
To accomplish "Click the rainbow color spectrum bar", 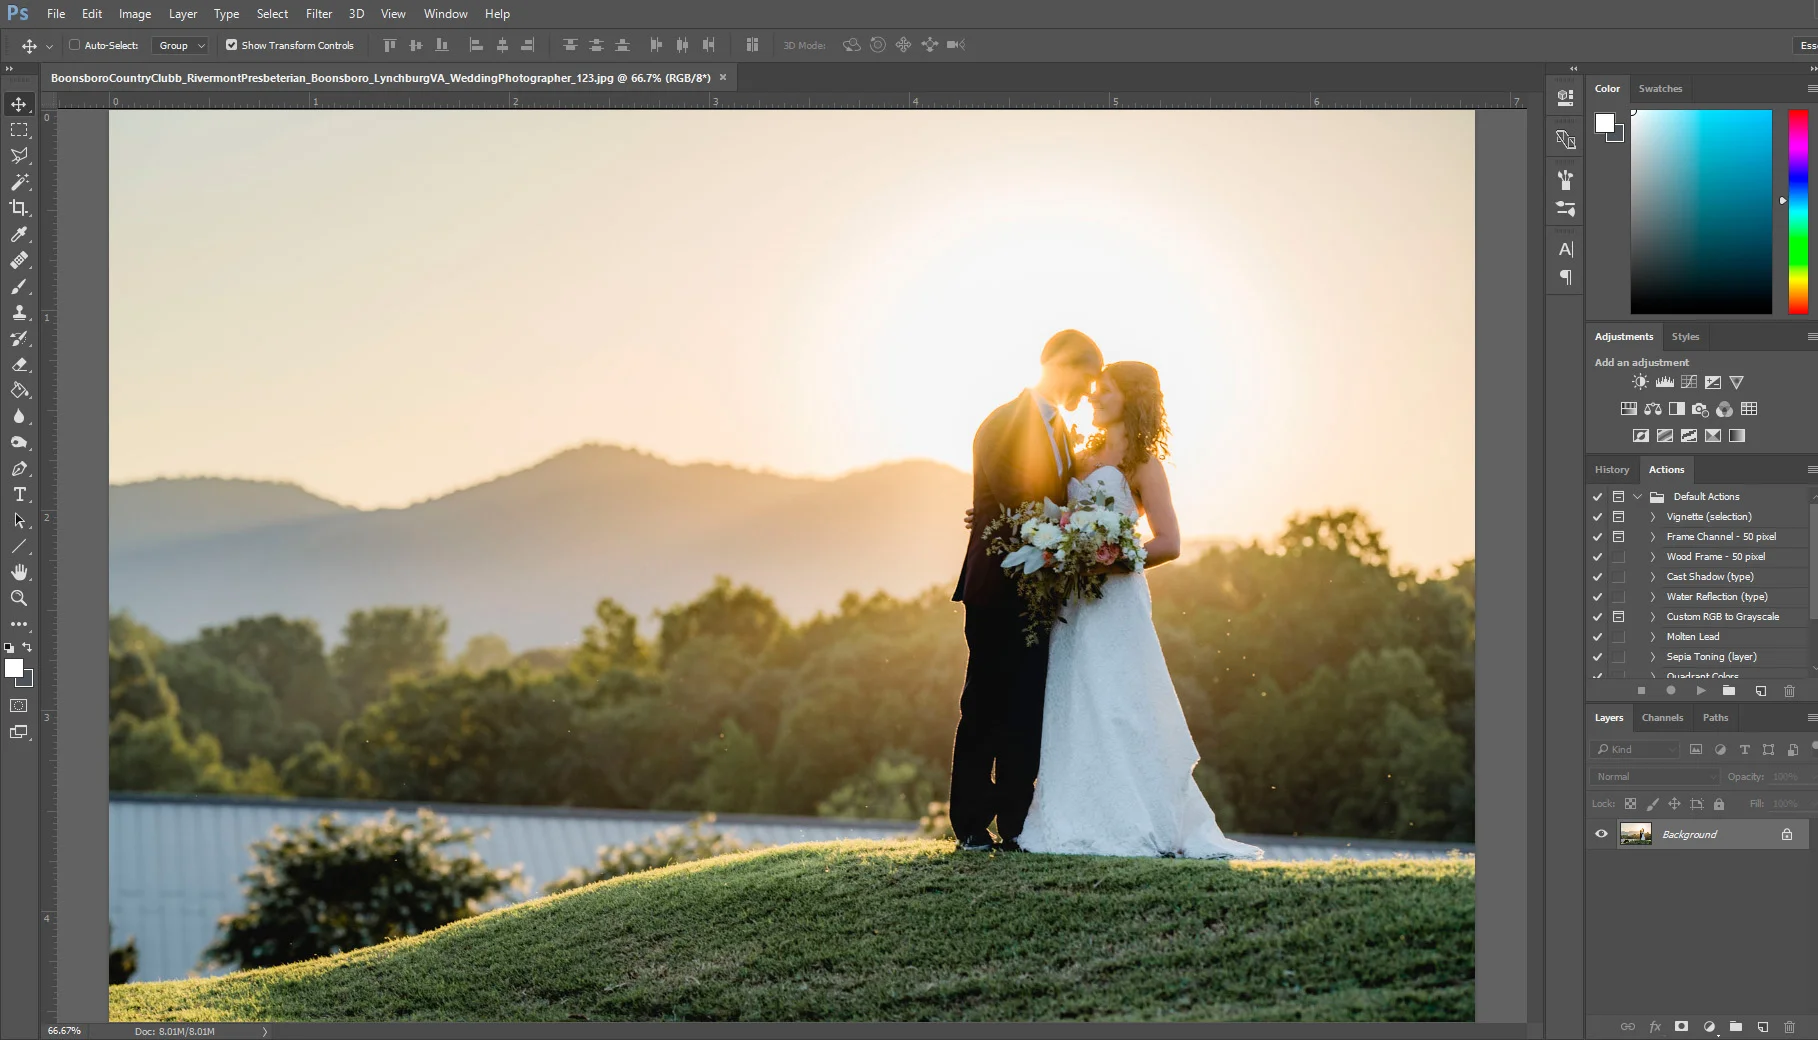I will tap(1796, 210).
